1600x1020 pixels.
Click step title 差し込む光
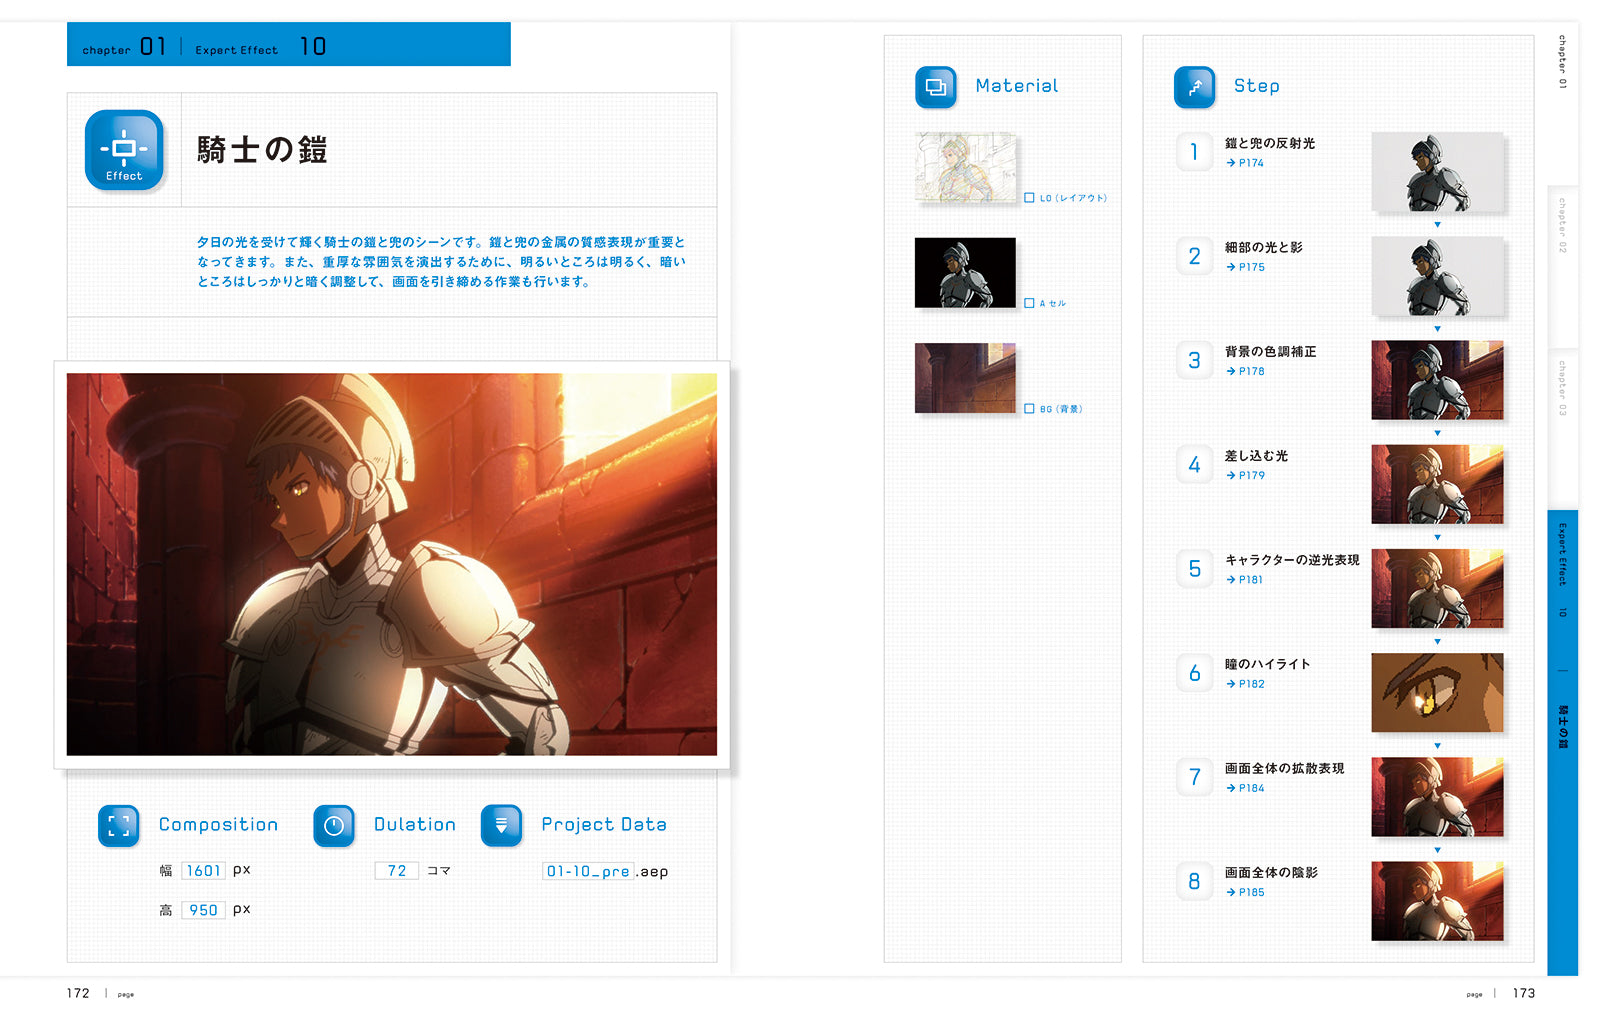click(x=1256, y=455)
